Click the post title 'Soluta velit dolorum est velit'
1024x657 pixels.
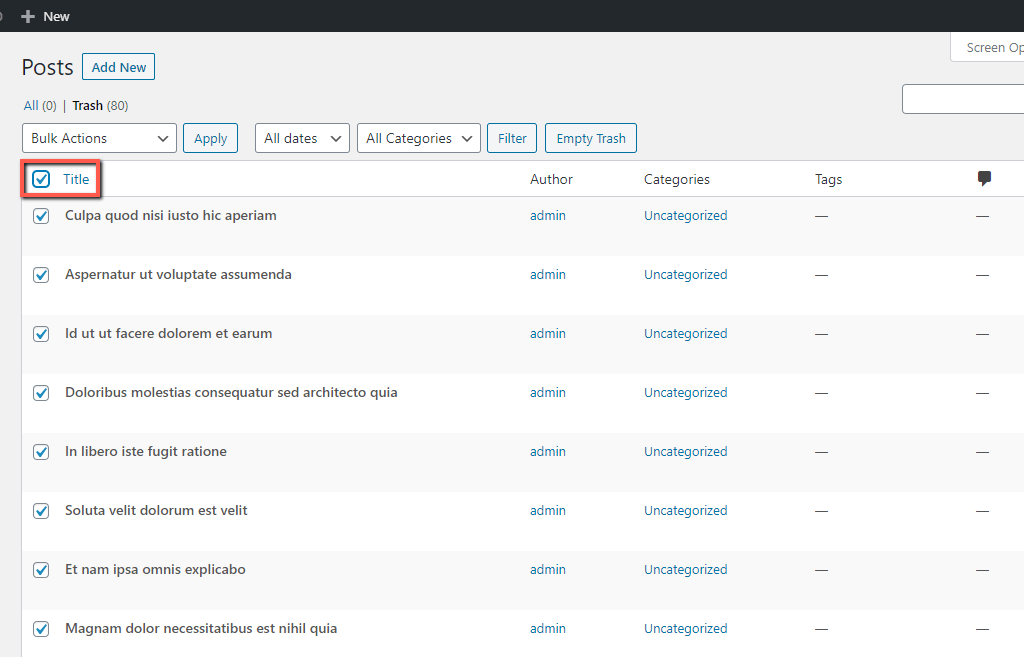[x=156, y=511]
